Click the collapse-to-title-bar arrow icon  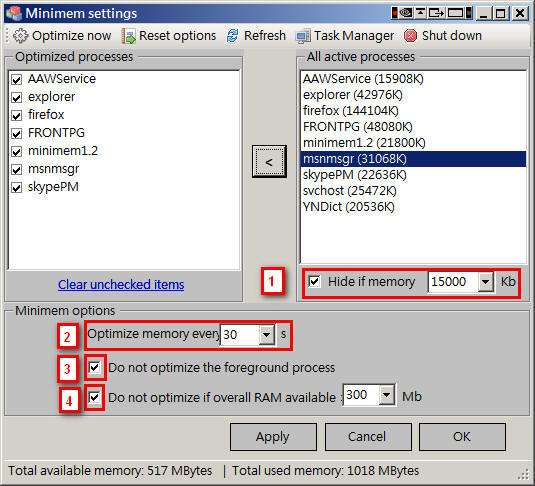point(421,13)
